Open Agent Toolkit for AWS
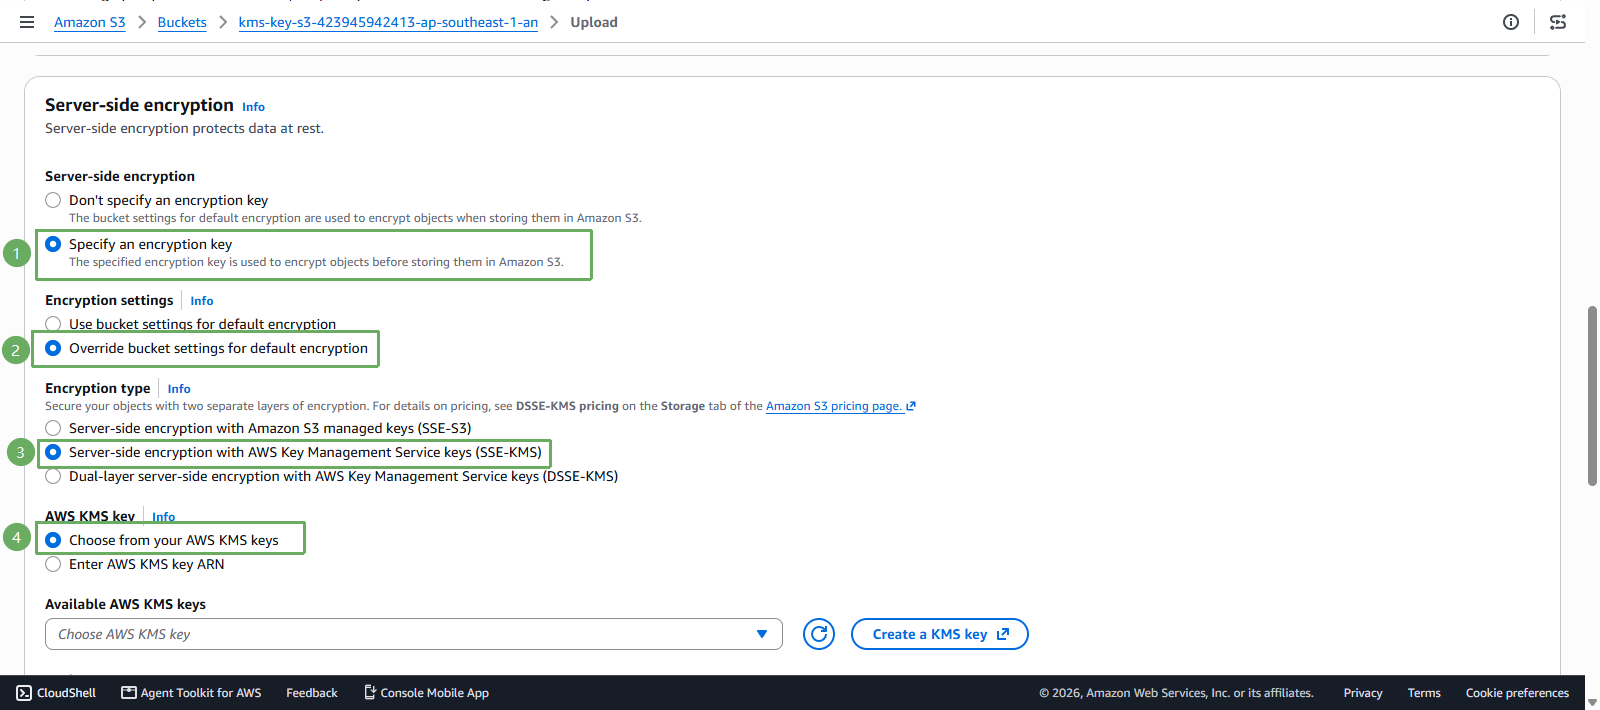Viewport: 1600px width, 710px height. click(x=191, y=693)
